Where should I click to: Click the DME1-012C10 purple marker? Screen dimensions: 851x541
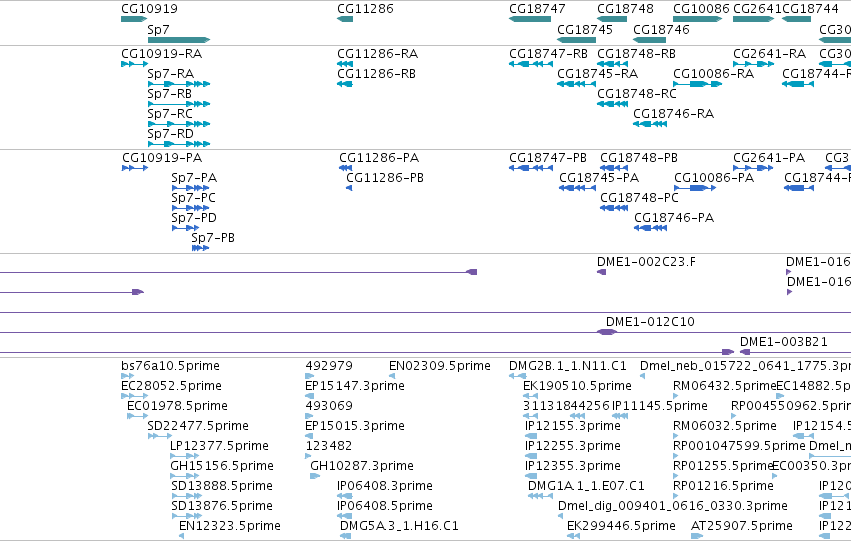[x=607, y=332]
